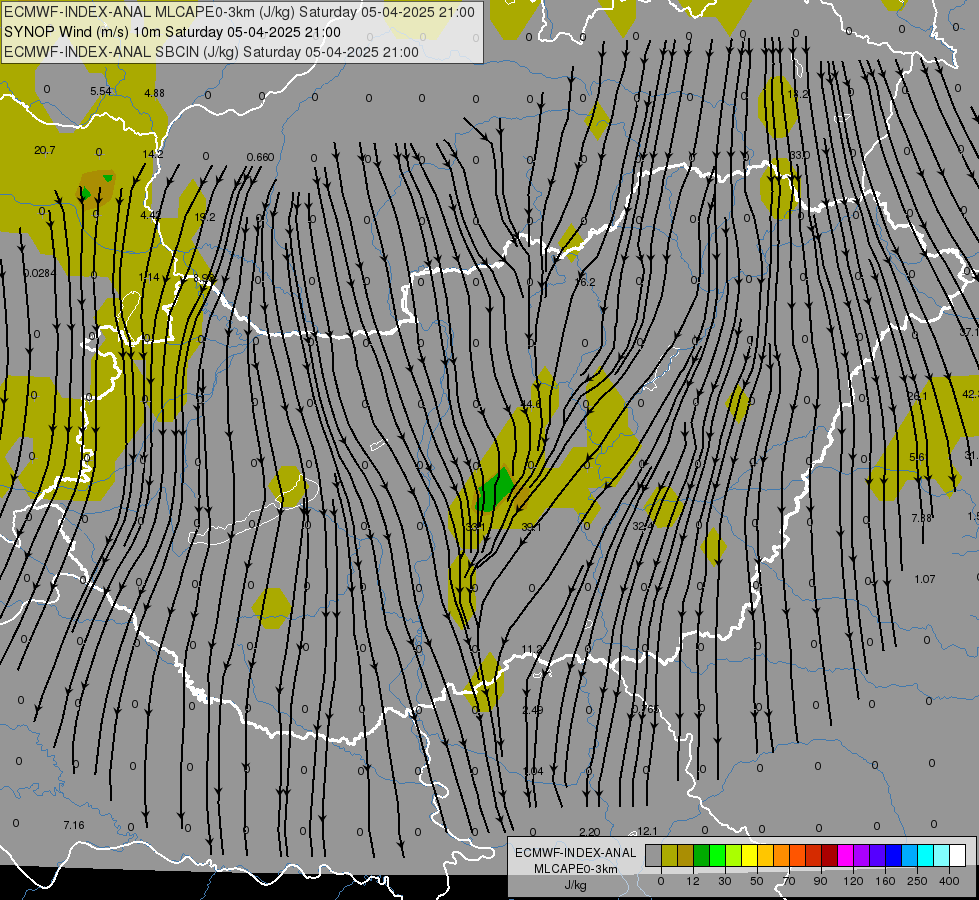Click the map value 0.765
The image size is (979, 900).
click(x=645, y=709)
